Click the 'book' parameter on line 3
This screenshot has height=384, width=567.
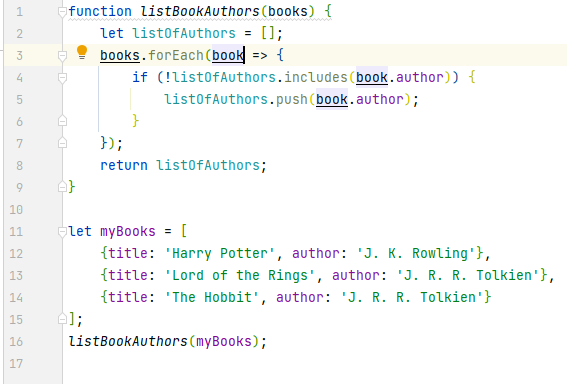click(x=228, y=56)
